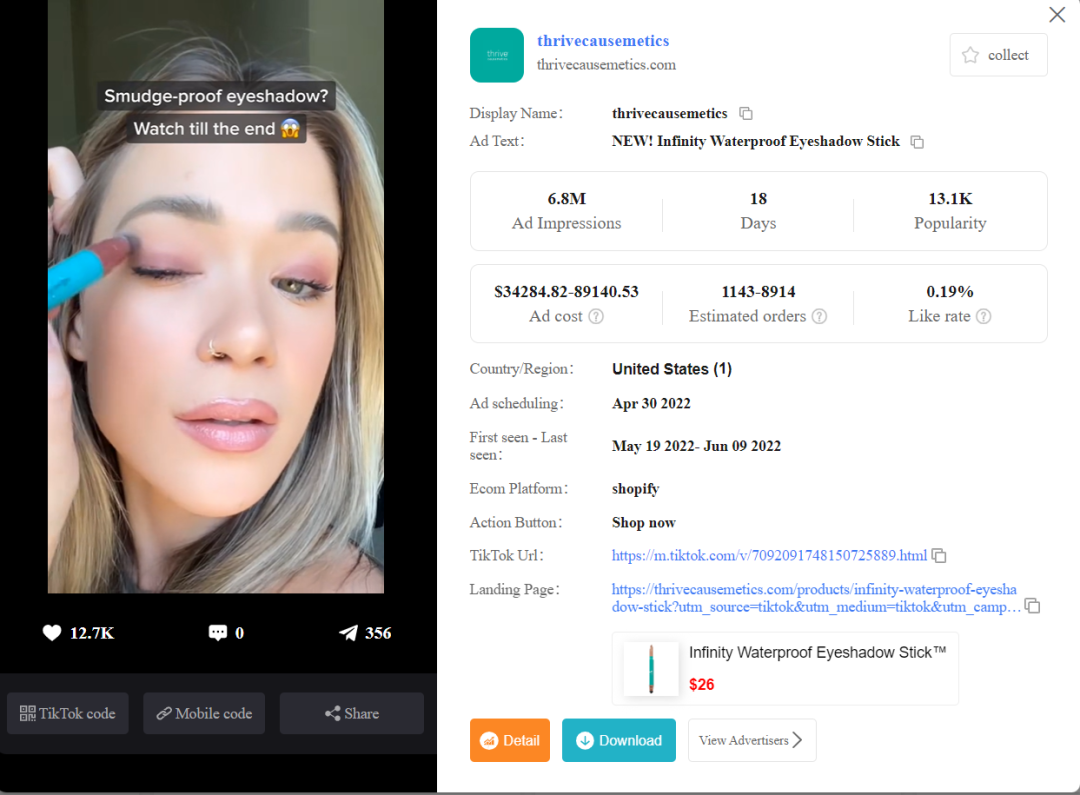1080x795 pixels.
Task: Open the TikTok Url link
Action: click(x=769, y=555)
